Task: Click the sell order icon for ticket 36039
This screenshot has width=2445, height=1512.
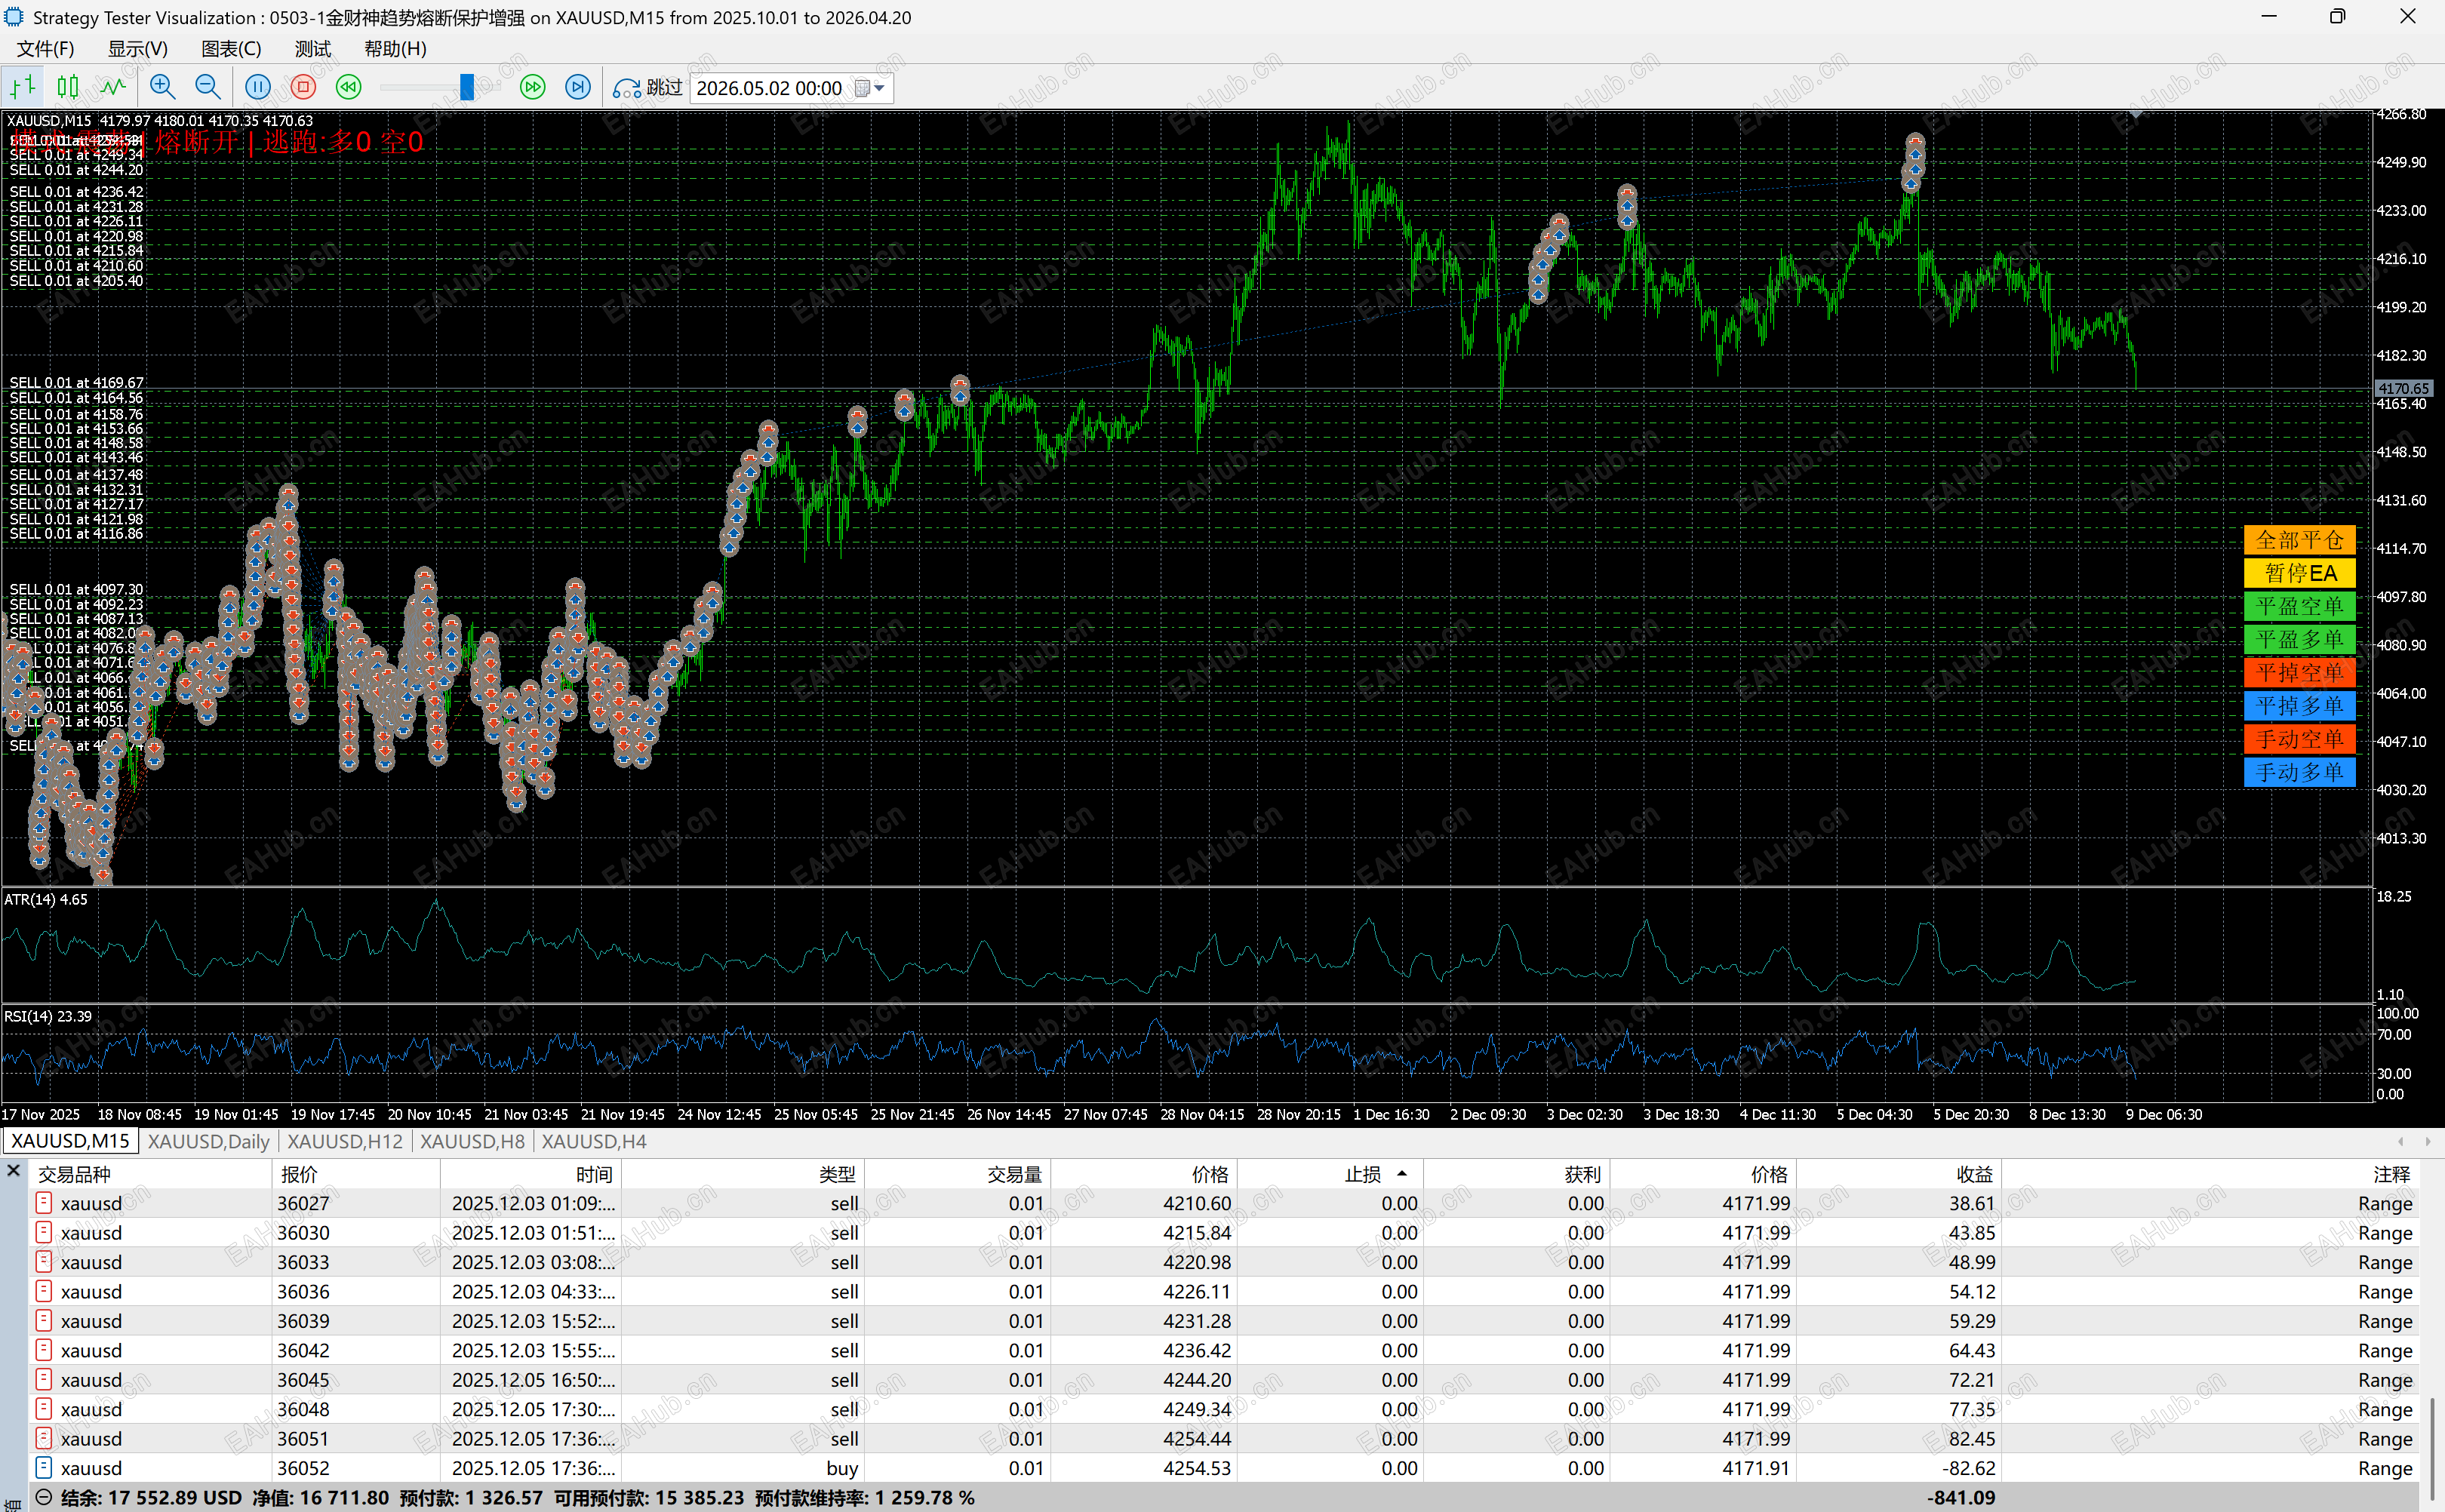Action: point(44,1321)
